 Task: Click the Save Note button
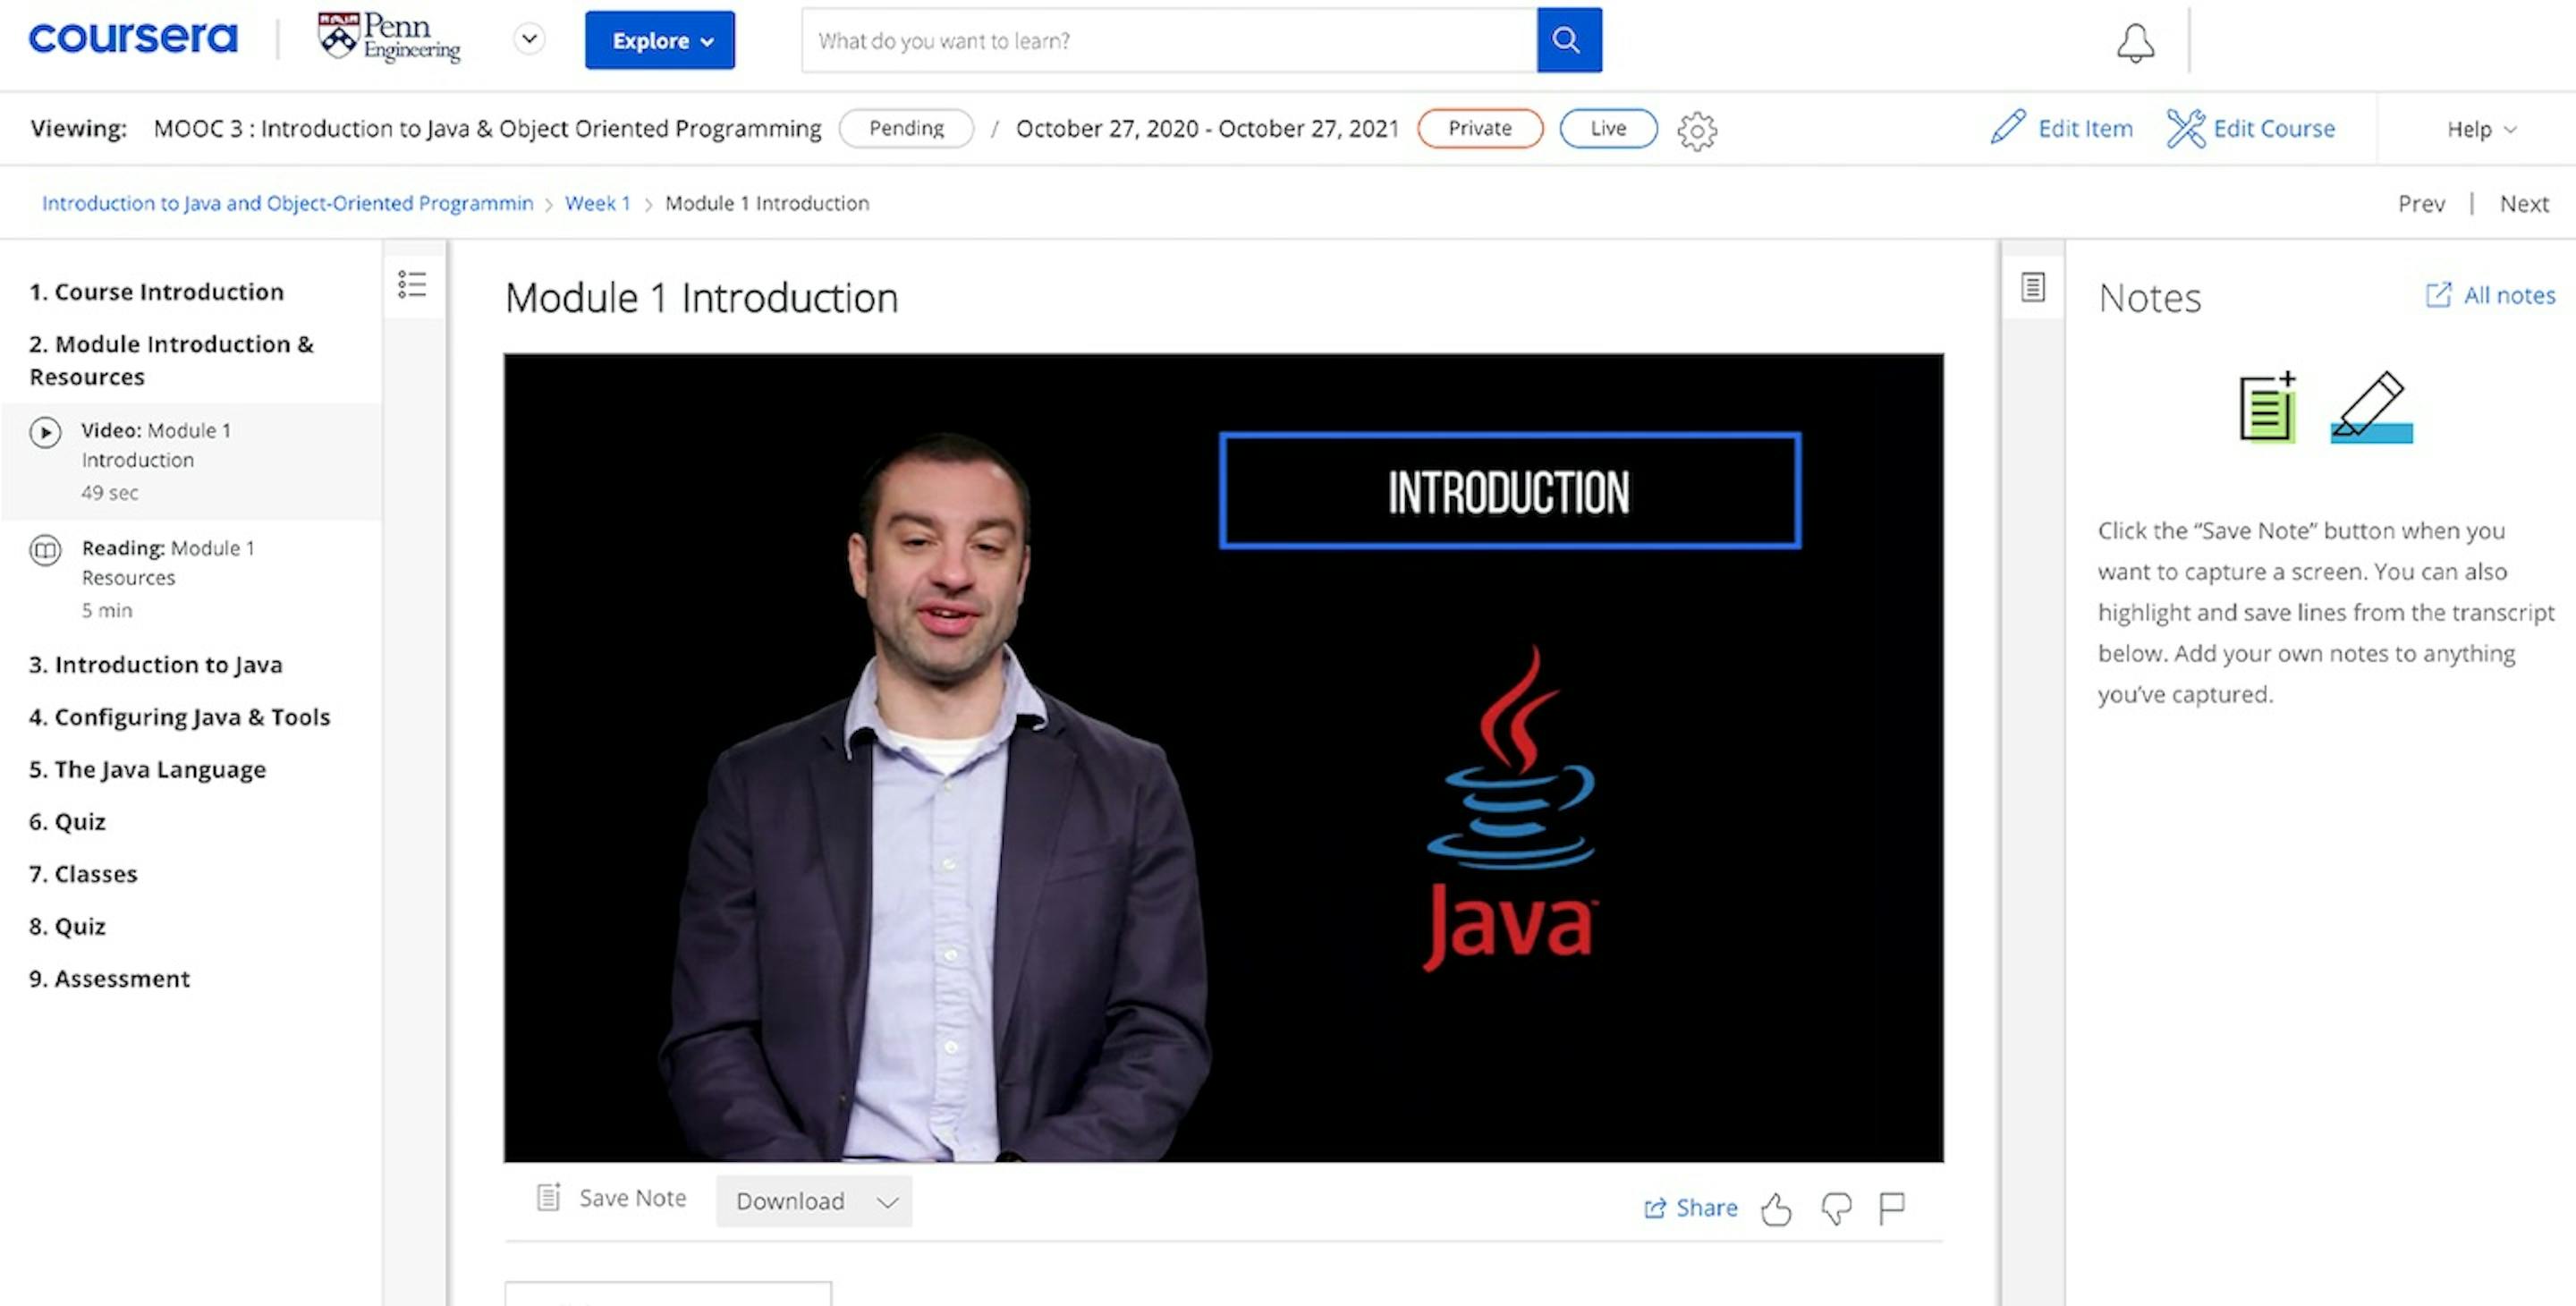point(612,1198)
